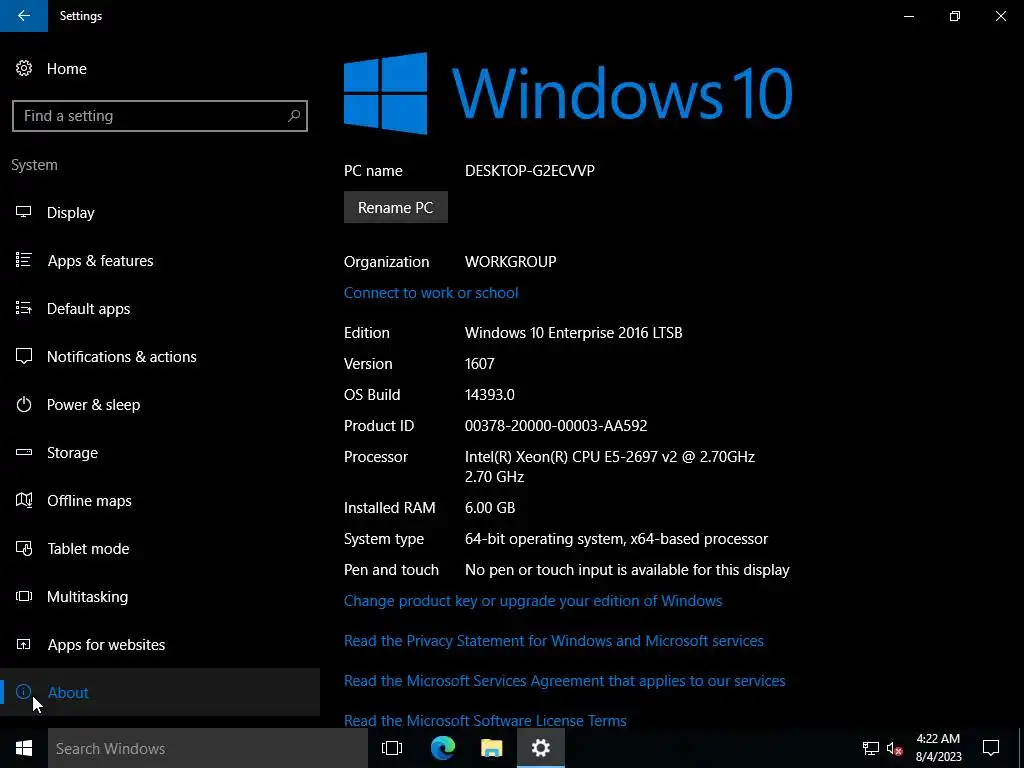Screen dimensions: 1024x768
Task: Click the Offline maps map icon
Action: [24, 500]
